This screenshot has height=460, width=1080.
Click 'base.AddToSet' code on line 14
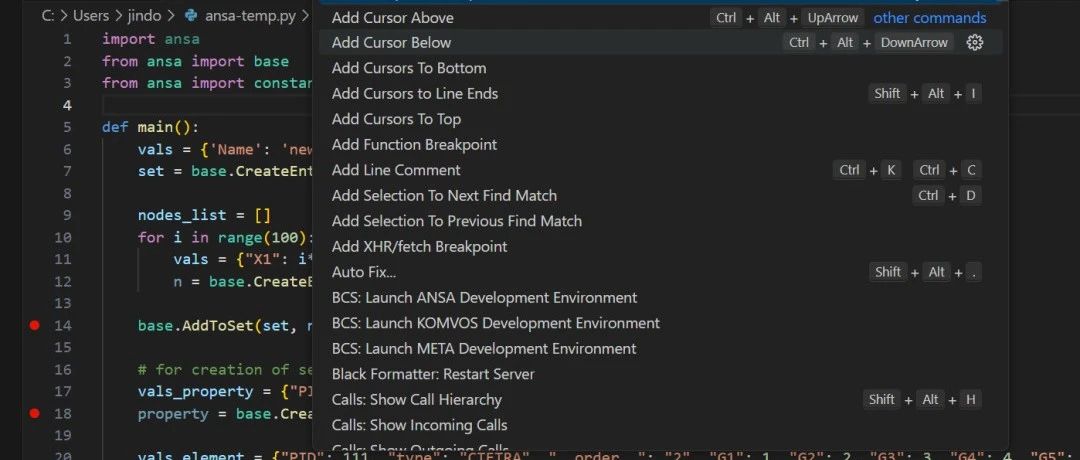pyautogui.click(x=225, y=326)
